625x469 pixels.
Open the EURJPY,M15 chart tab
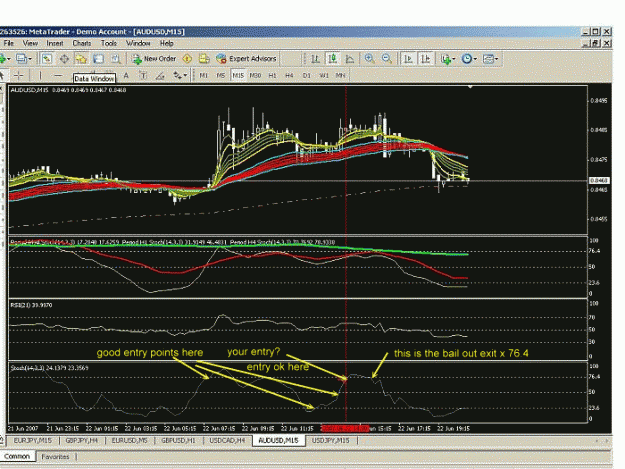tap(32, 441)
